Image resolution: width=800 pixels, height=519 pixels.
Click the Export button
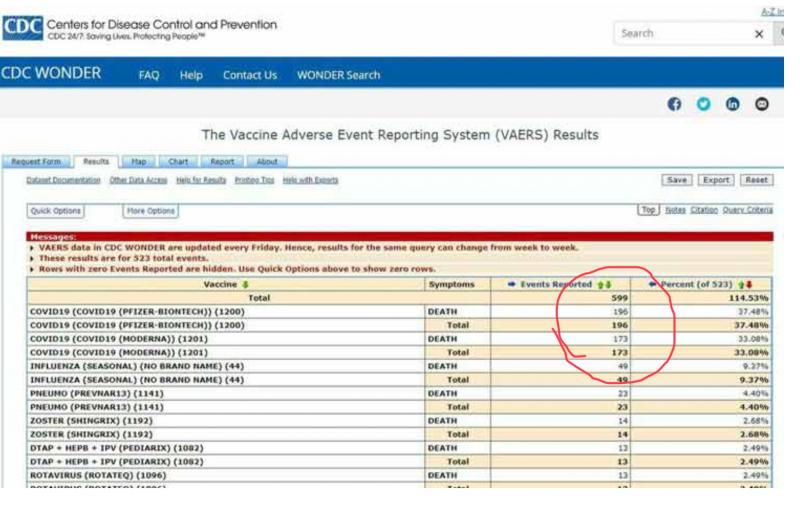coord(716,180)
